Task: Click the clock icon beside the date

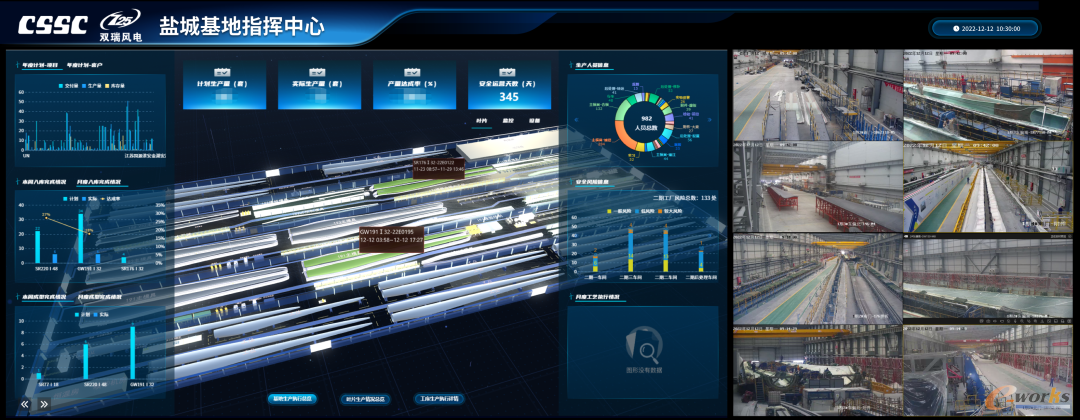Action: pyautogui.click(x=955, y=29)
